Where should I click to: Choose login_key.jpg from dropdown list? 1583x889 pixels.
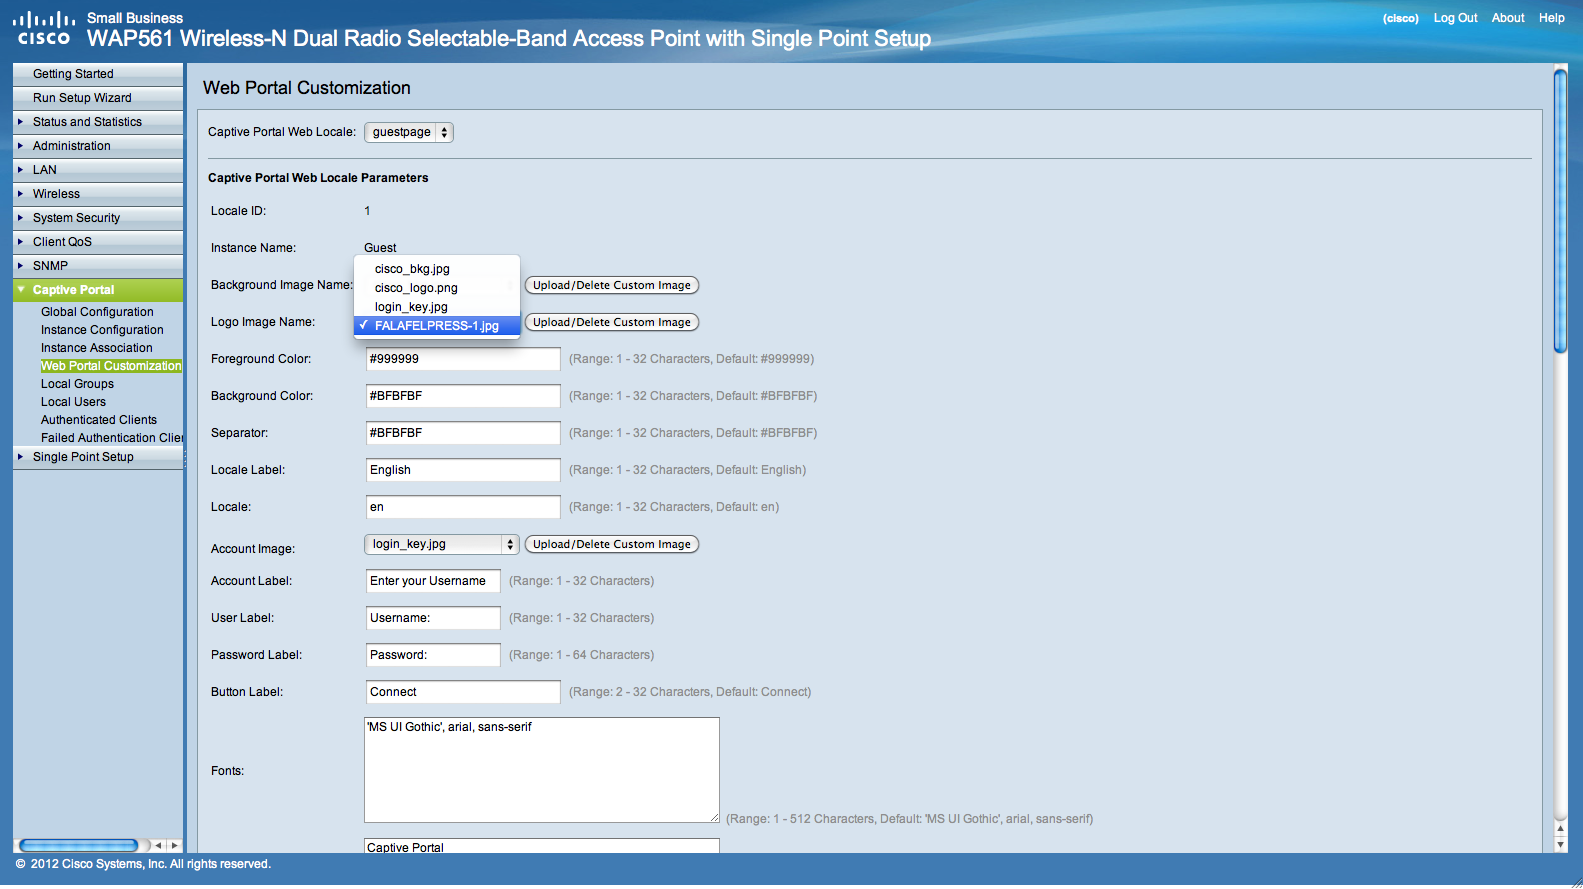pyautogui.click(x=437, y=307)
